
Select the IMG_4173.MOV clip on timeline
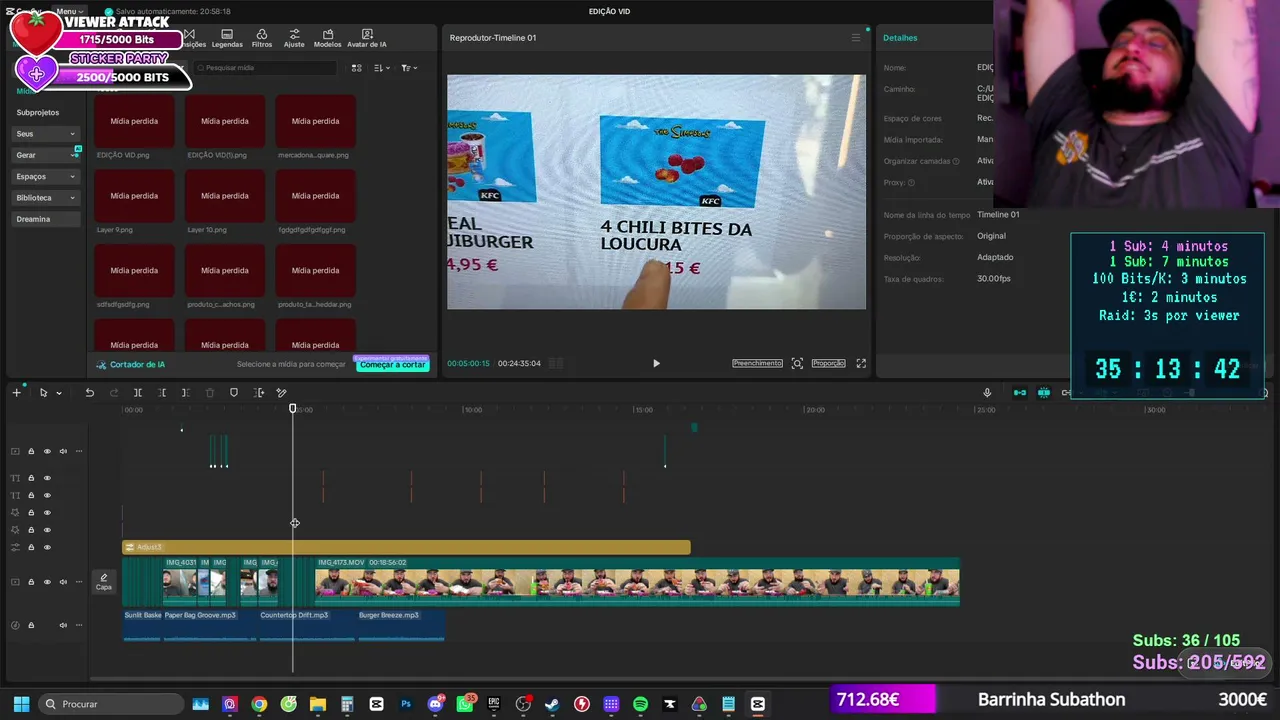(637, 582)
